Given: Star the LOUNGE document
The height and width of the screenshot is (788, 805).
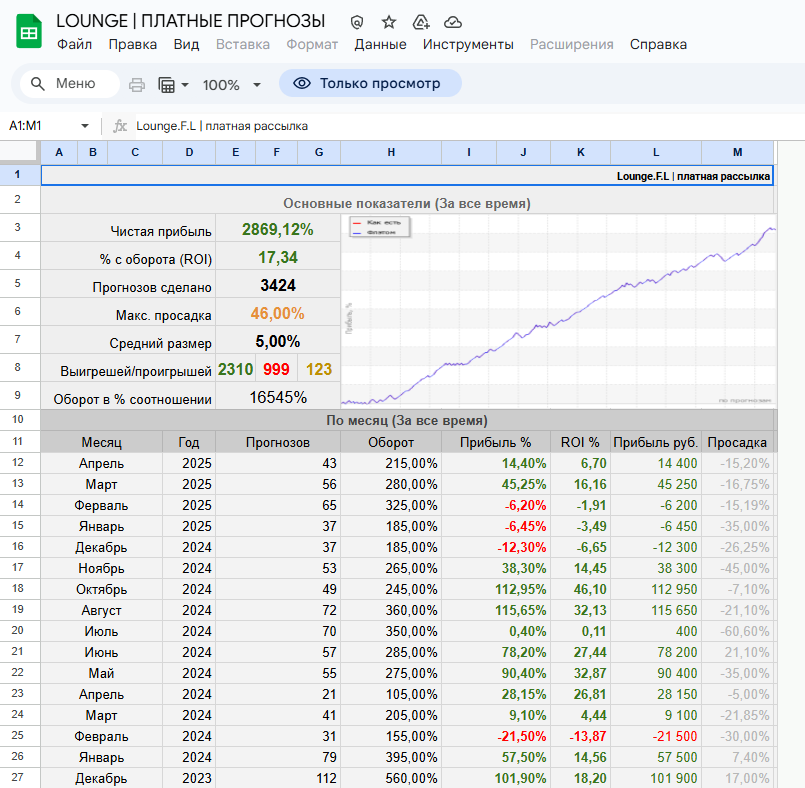Looking at the screenshot, I should (389, 21).
